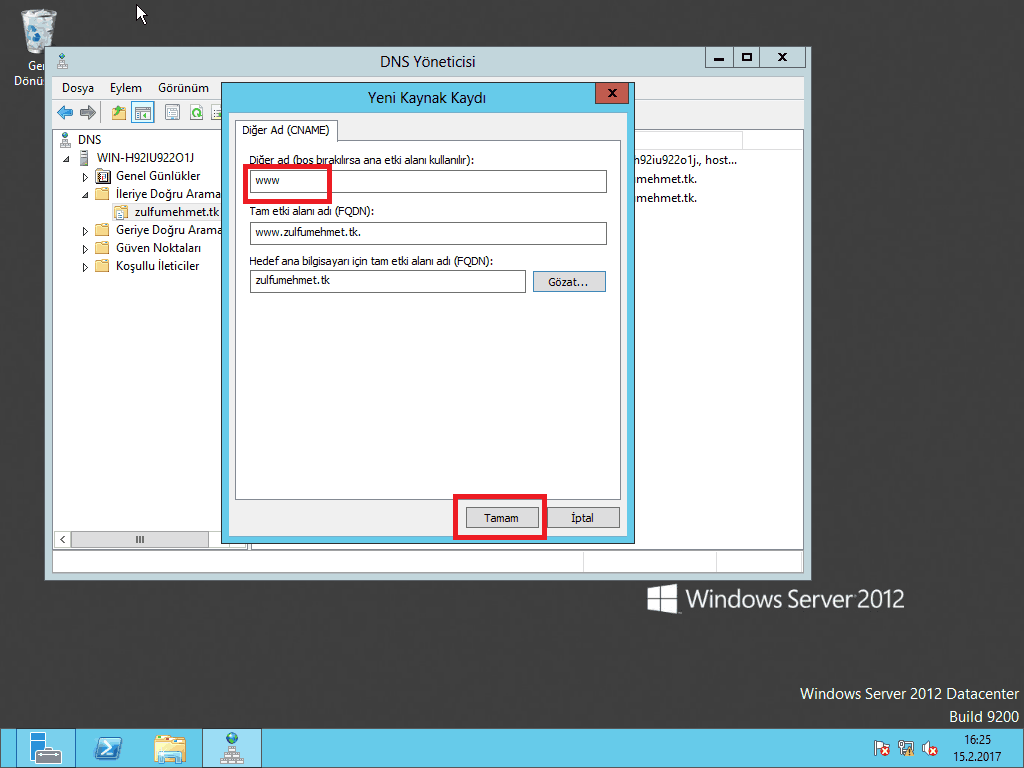The height and width of the screenshot is (768, 1024).
Task: Click the Gözat... browse button
Action: [x=569, y=282]
